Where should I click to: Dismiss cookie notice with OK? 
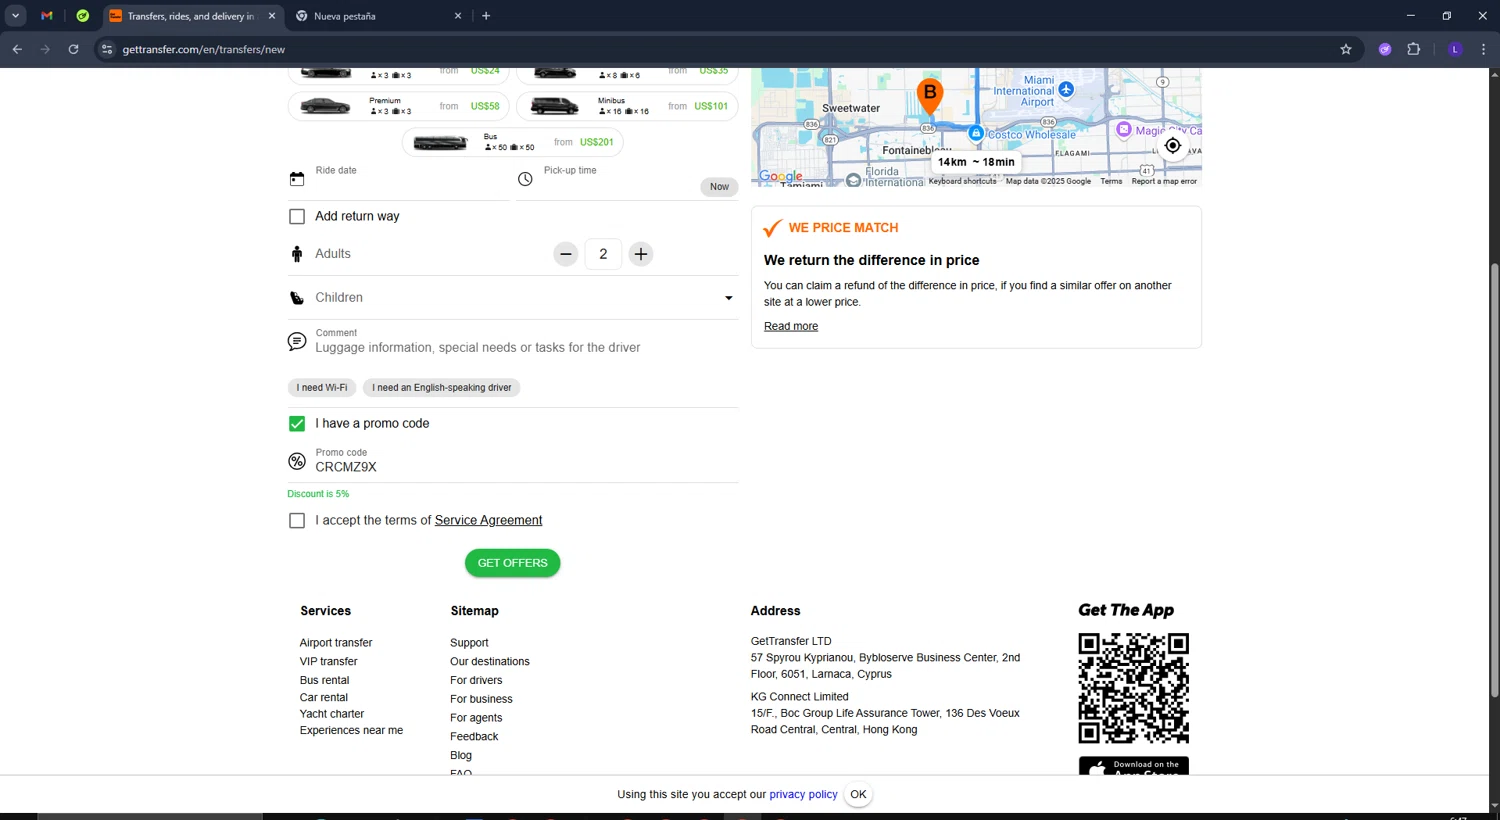[858, 795]
